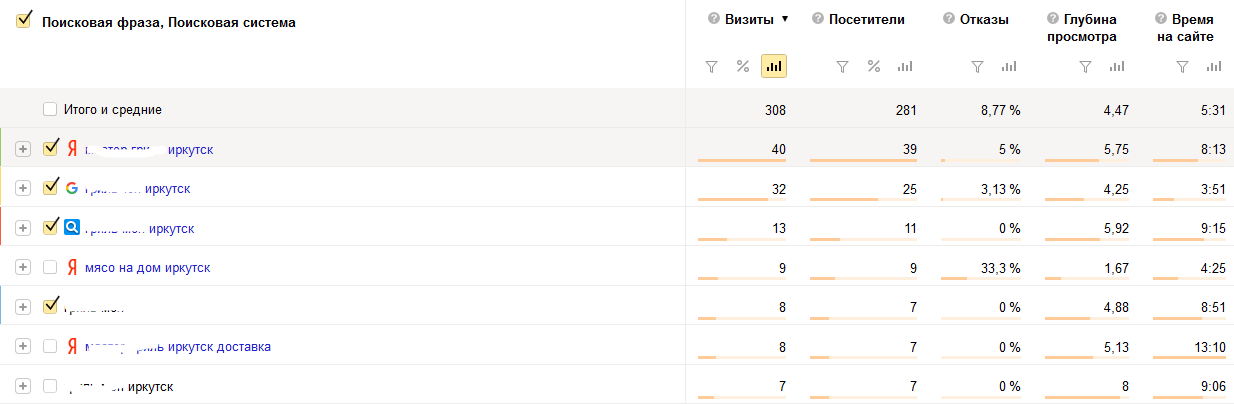Image resolution: width=1234 pixels, height=404 pixels.
Task: Switch Визиты column to percent view
Action: (x=743, y=66)
